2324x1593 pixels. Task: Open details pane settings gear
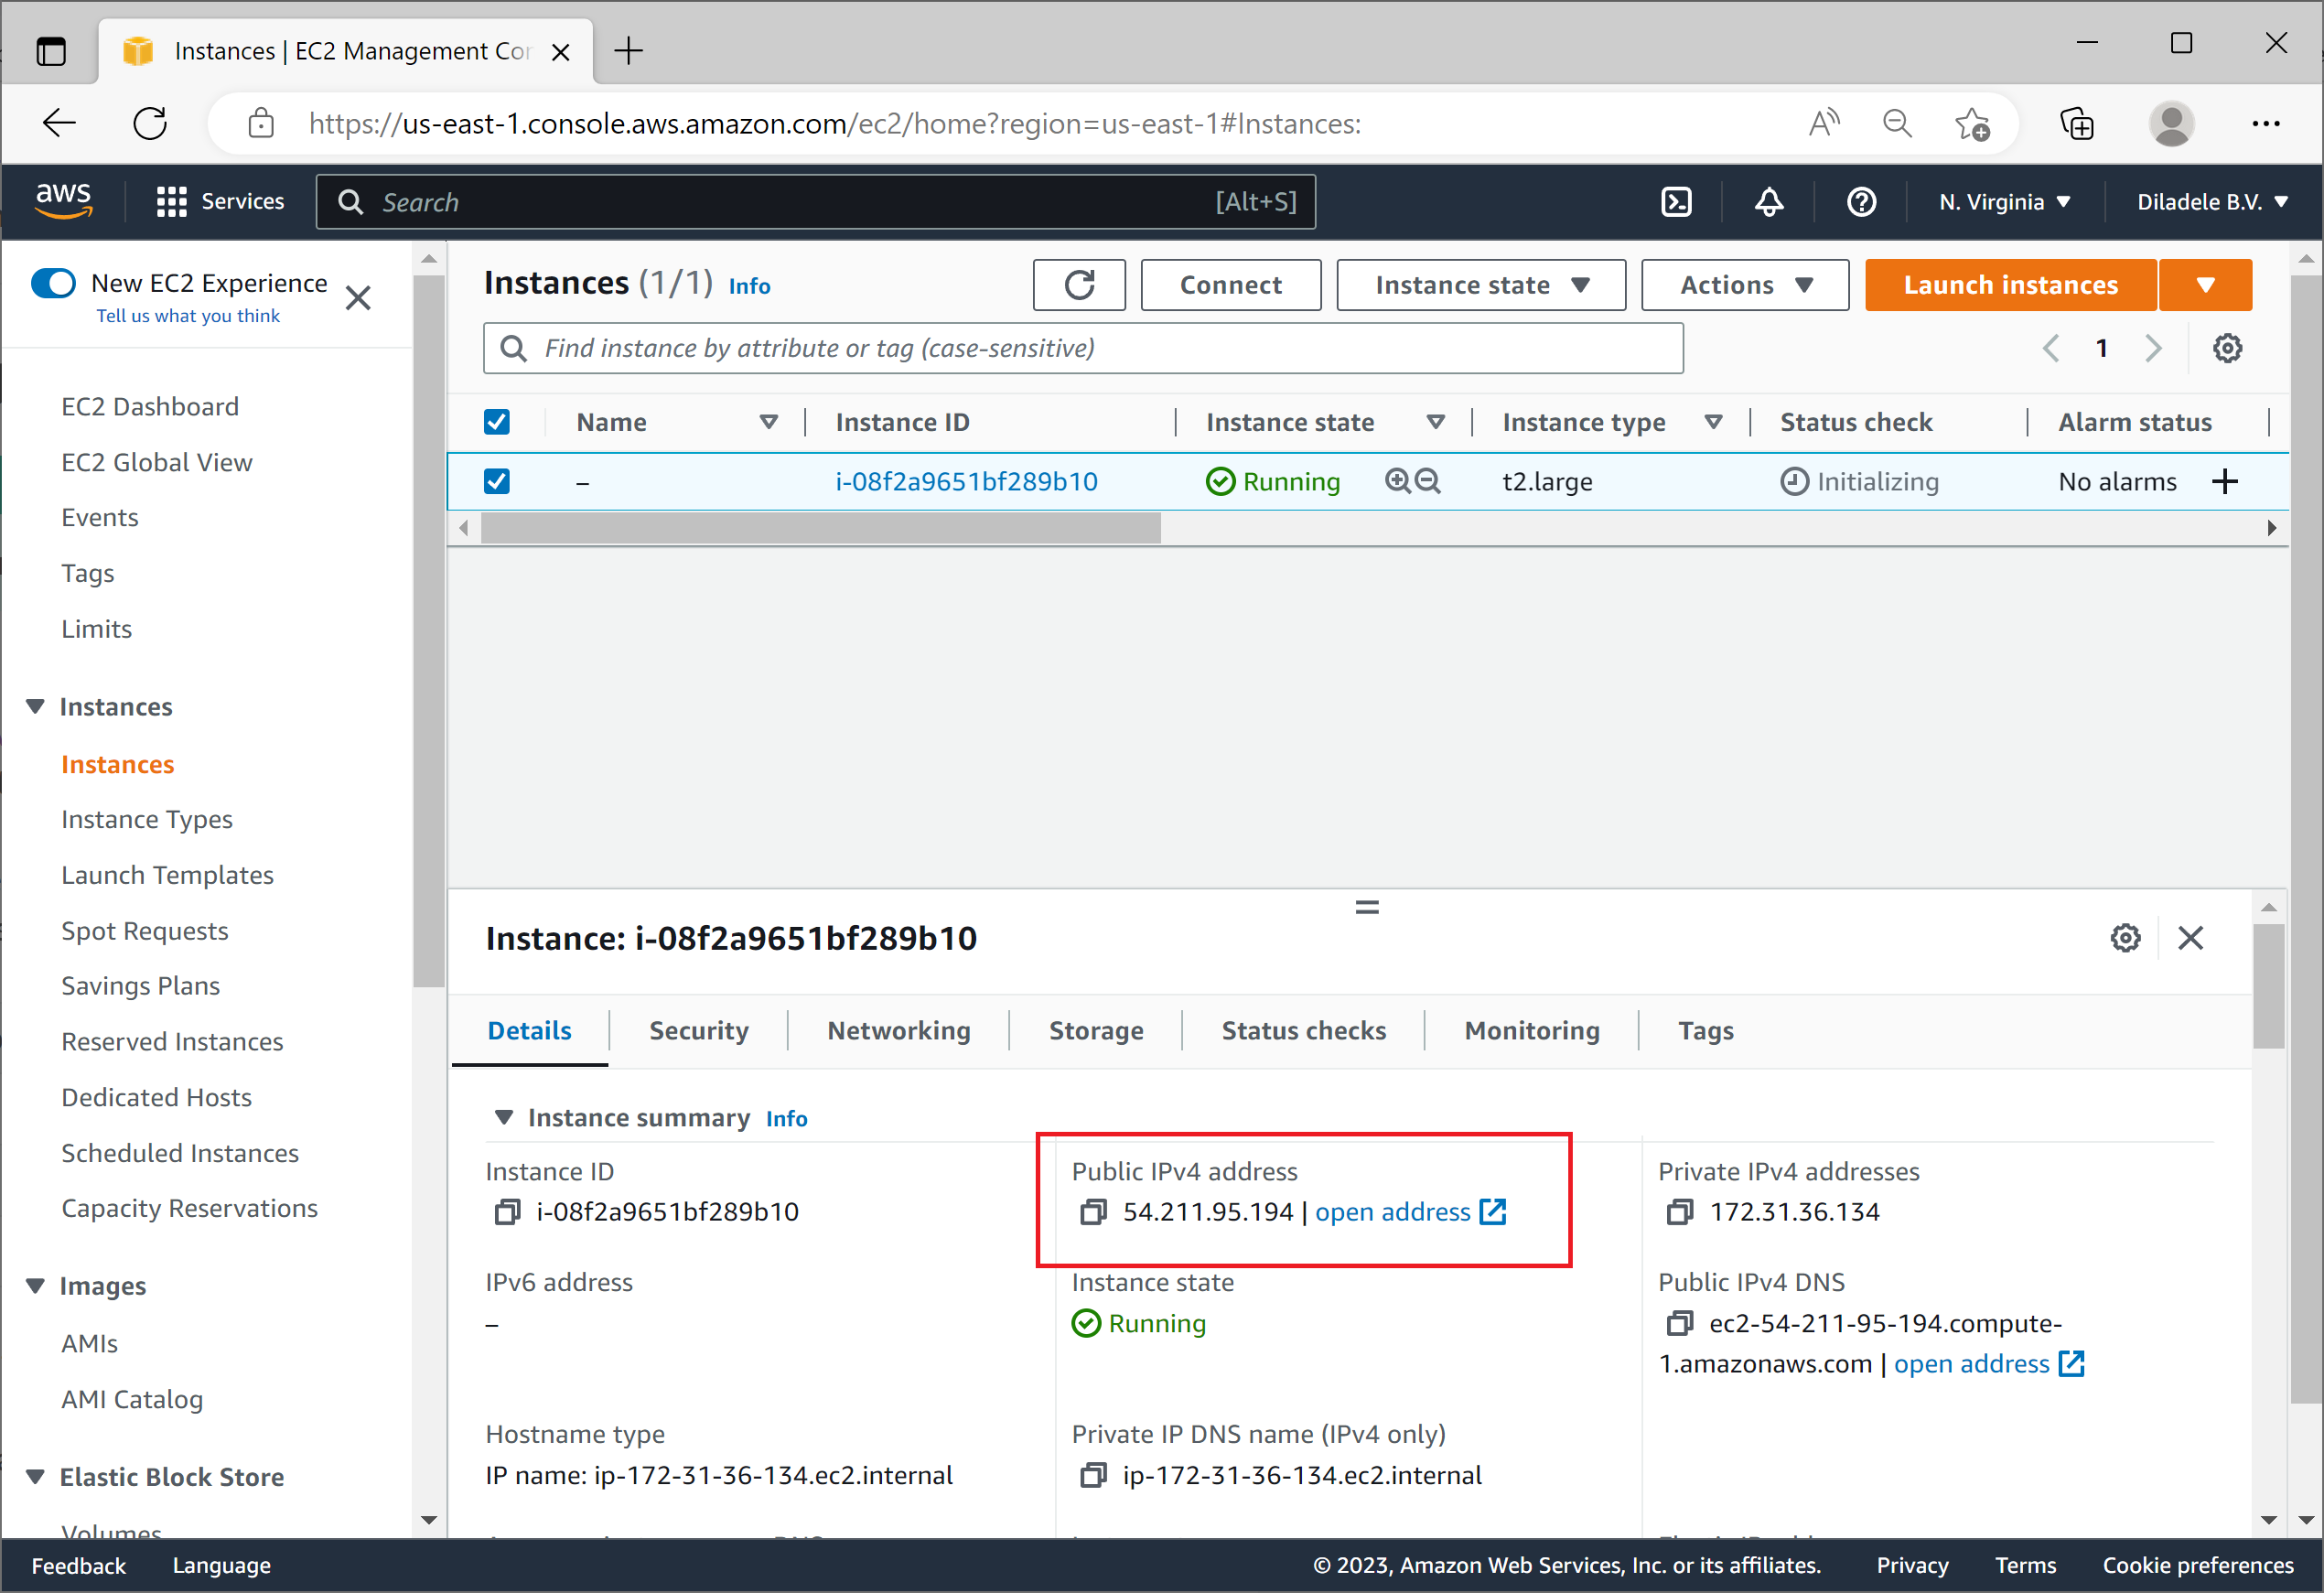click(2125, 938)
